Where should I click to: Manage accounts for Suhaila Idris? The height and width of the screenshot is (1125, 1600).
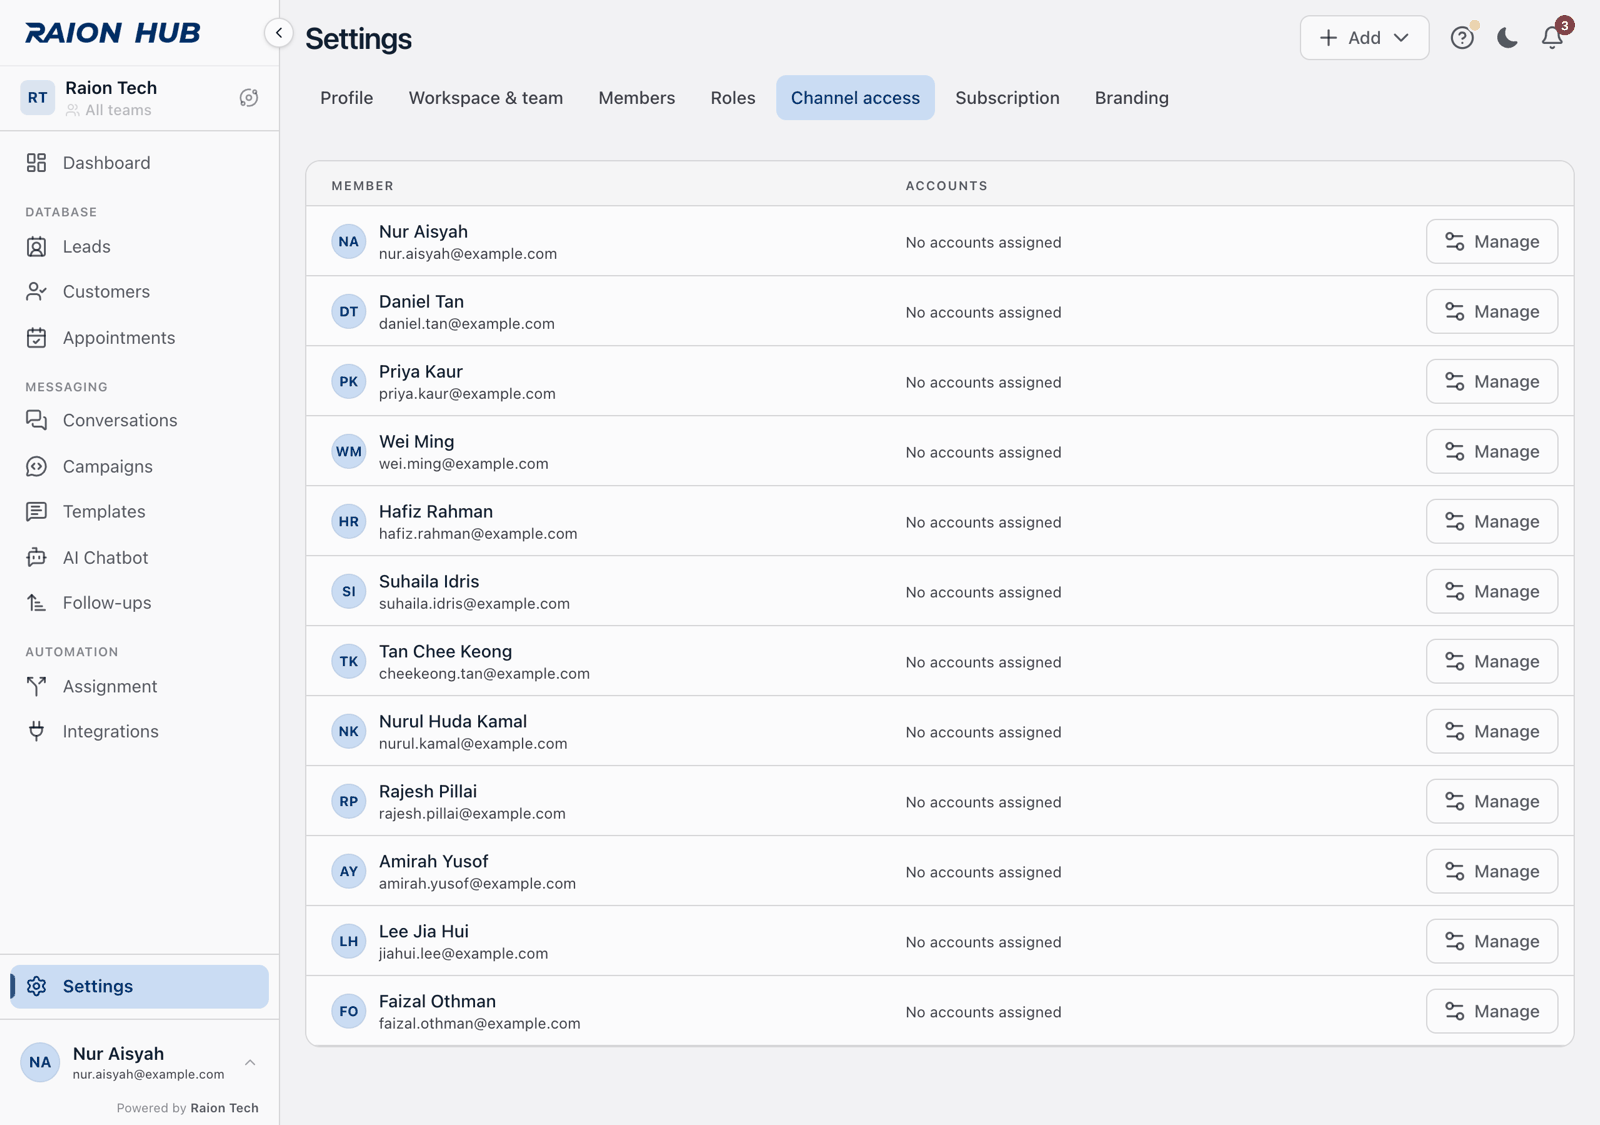[1491, 592]
